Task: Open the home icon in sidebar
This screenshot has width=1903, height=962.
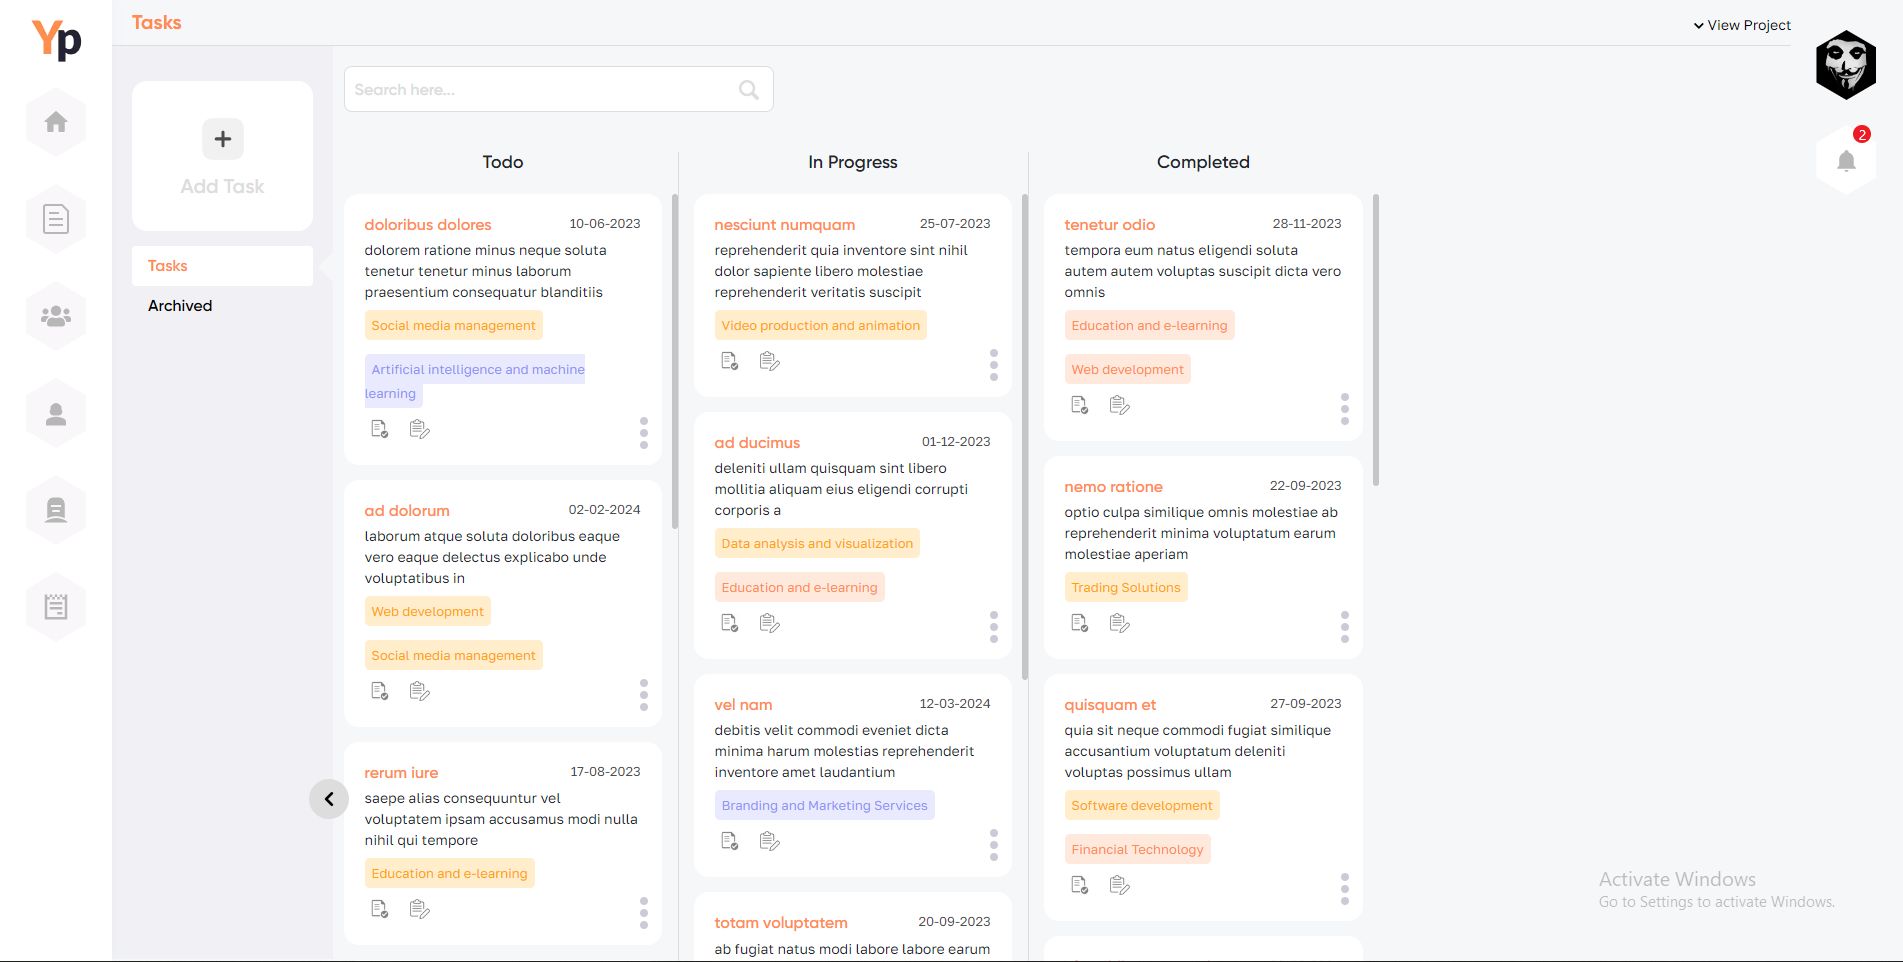Action: point(56,122)
